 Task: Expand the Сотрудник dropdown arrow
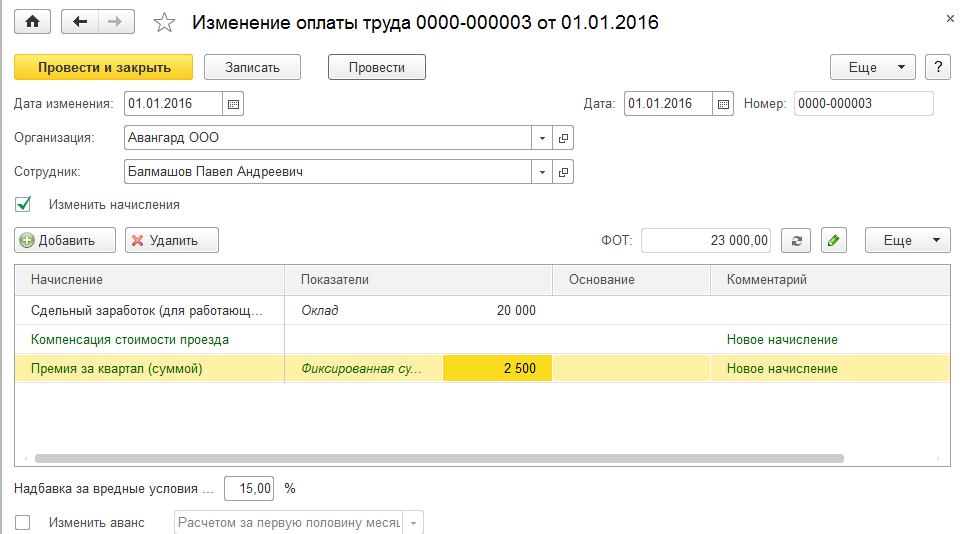(x=542, y=172)
